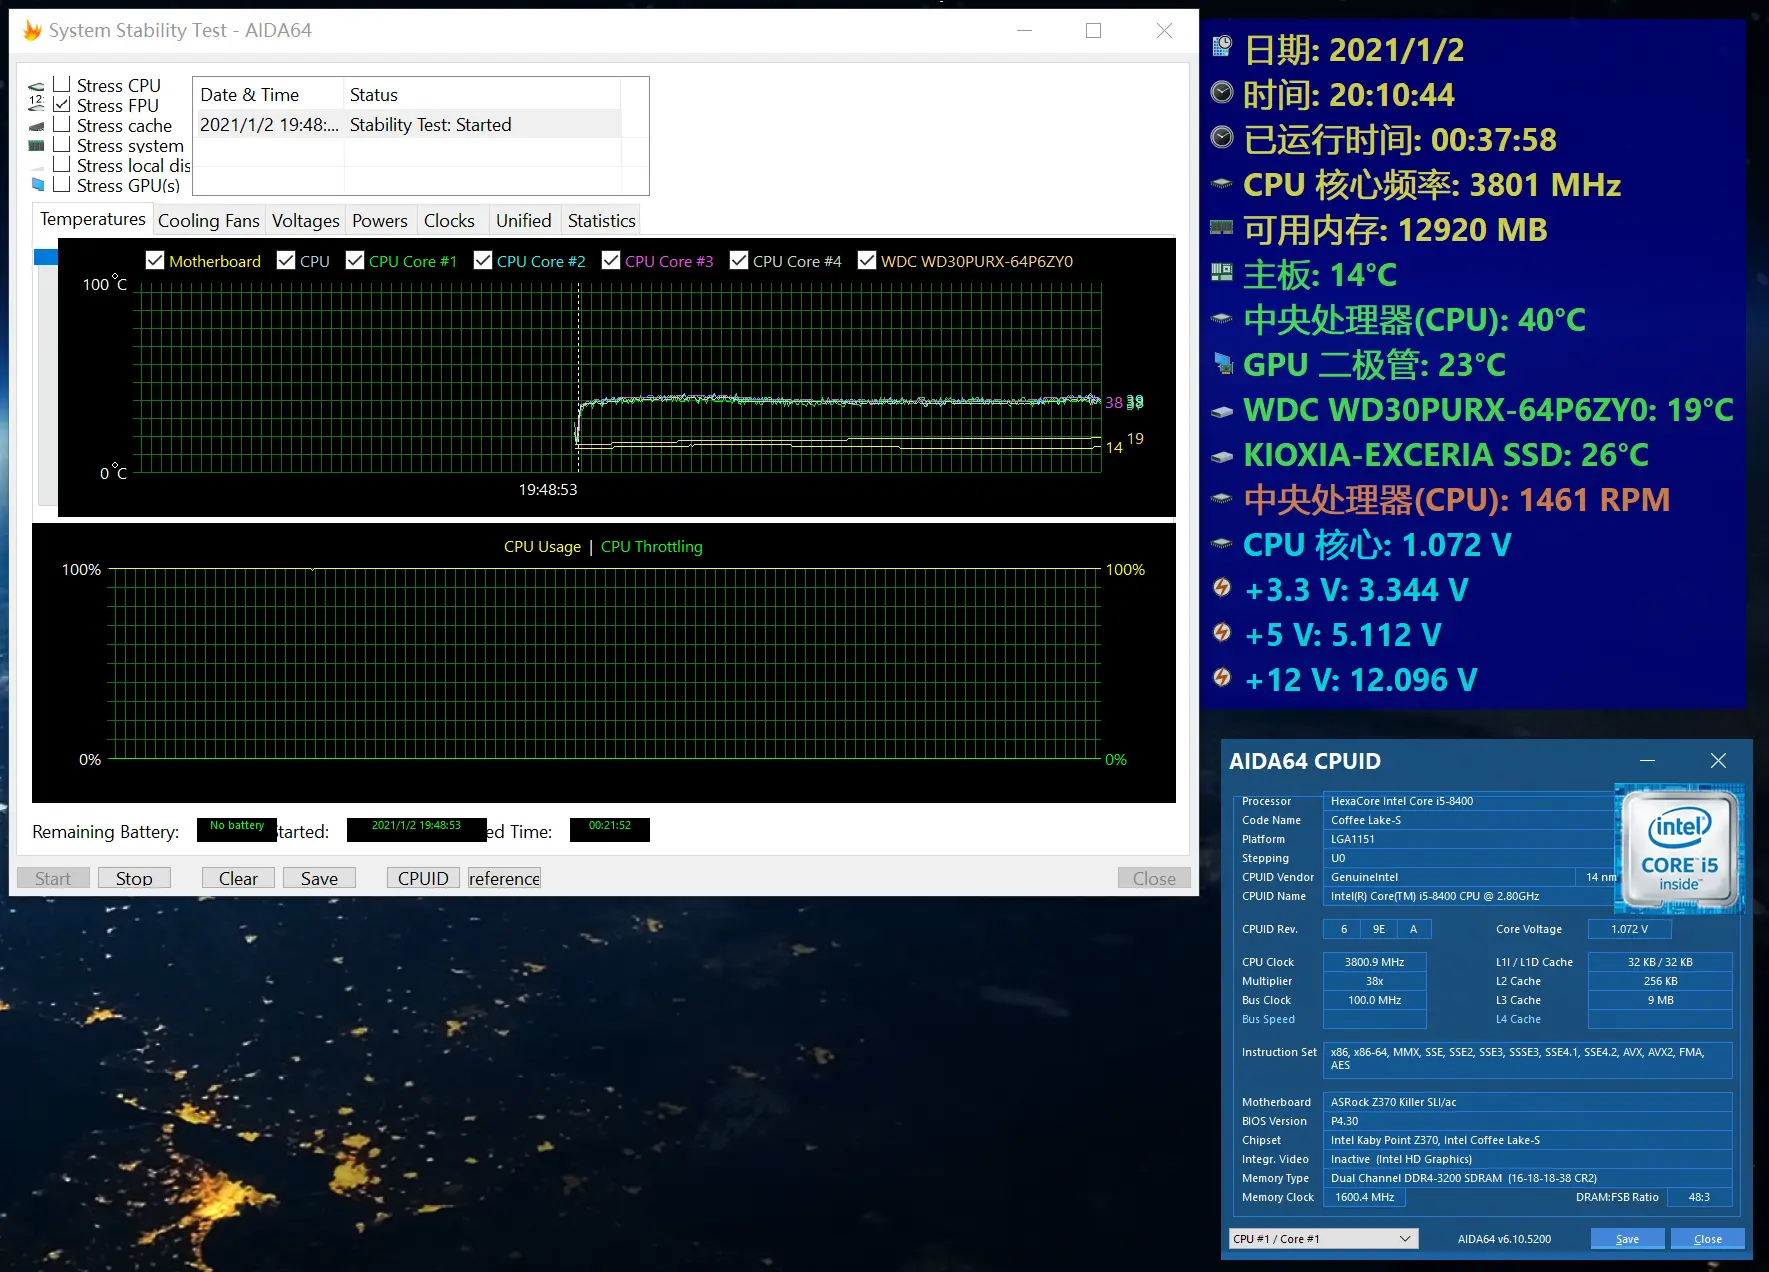Click Save in Stability Test window
Screen dimensions: 1769x1272
click(319, 878)
